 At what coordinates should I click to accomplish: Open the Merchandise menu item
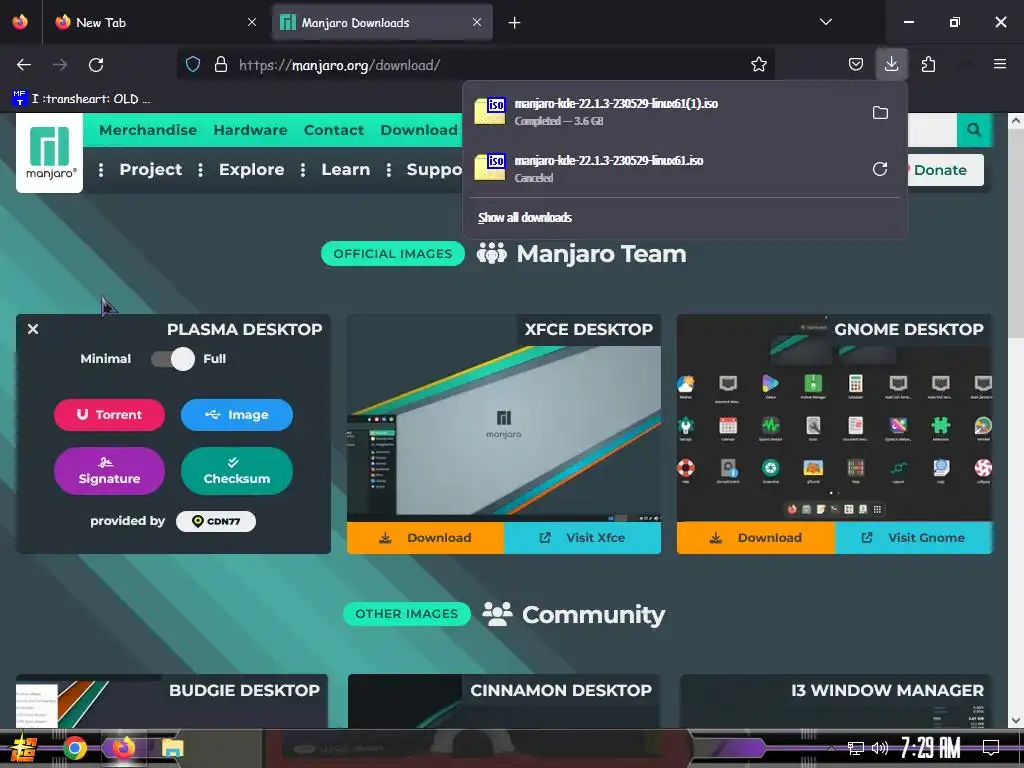click(x=148, y=130)
